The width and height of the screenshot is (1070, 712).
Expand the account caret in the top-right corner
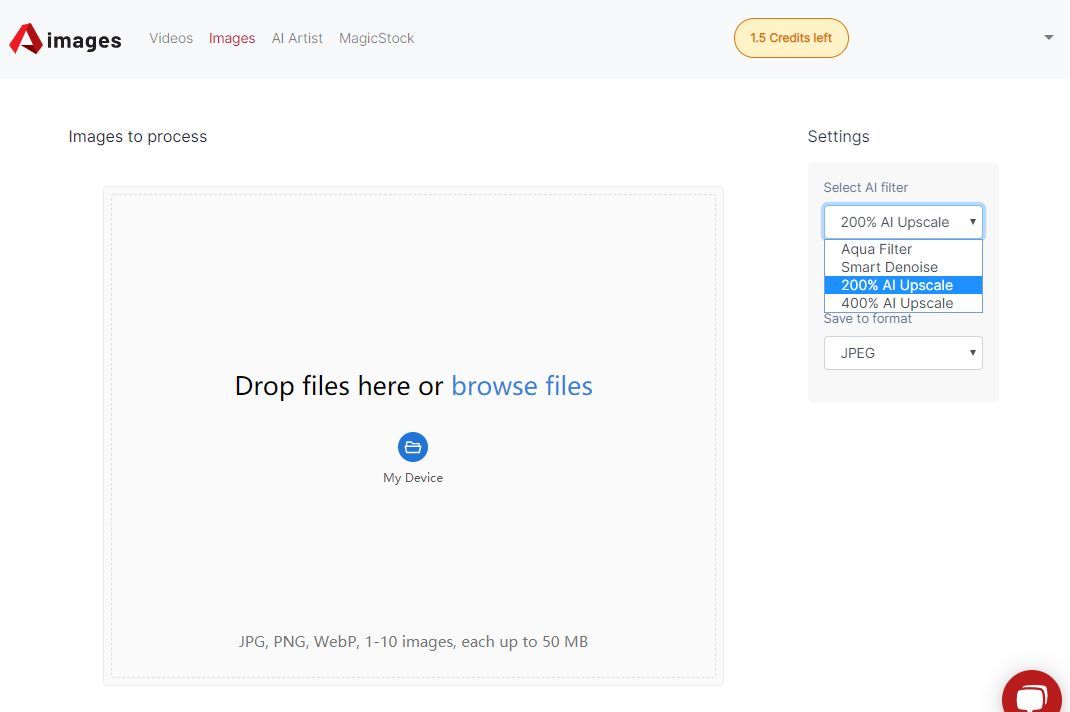click(x=1048, y=38)
